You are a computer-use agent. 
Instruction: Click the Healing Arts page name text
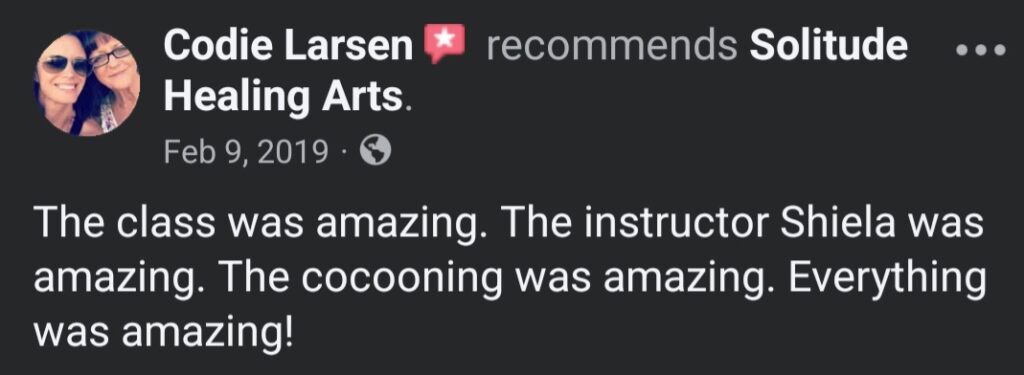click(282, 97)
